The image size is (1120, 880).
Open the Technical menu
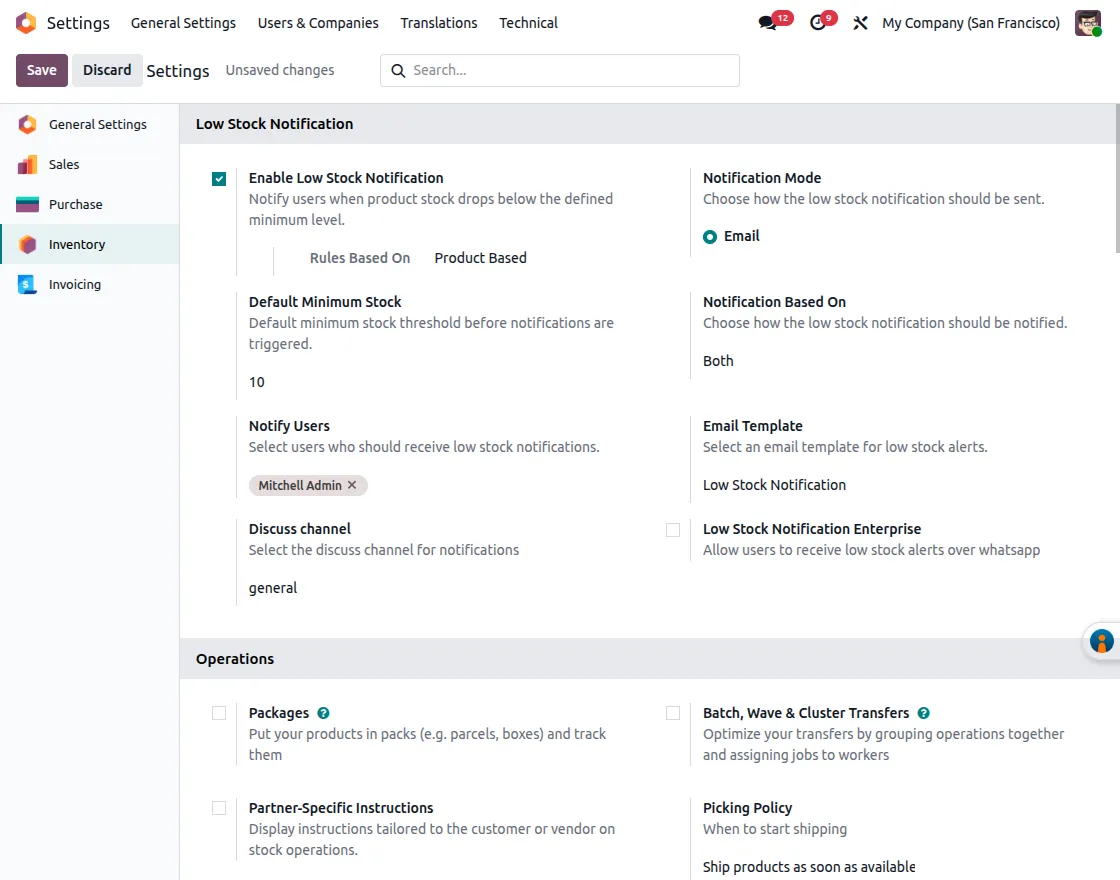coord(528,22)
